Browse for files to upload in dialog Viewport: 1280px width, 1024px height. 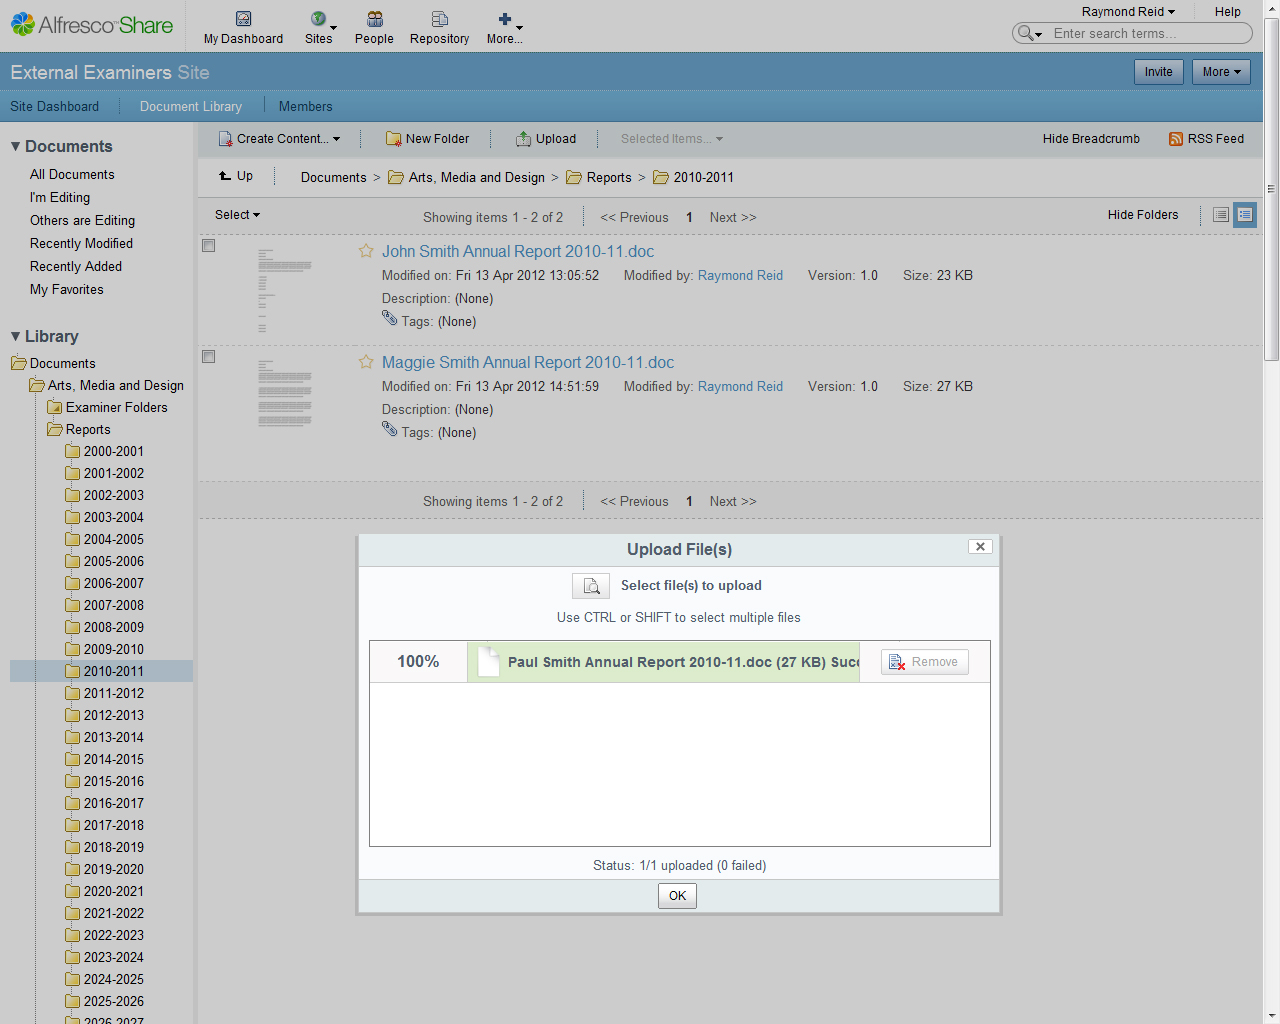point(590,585)
